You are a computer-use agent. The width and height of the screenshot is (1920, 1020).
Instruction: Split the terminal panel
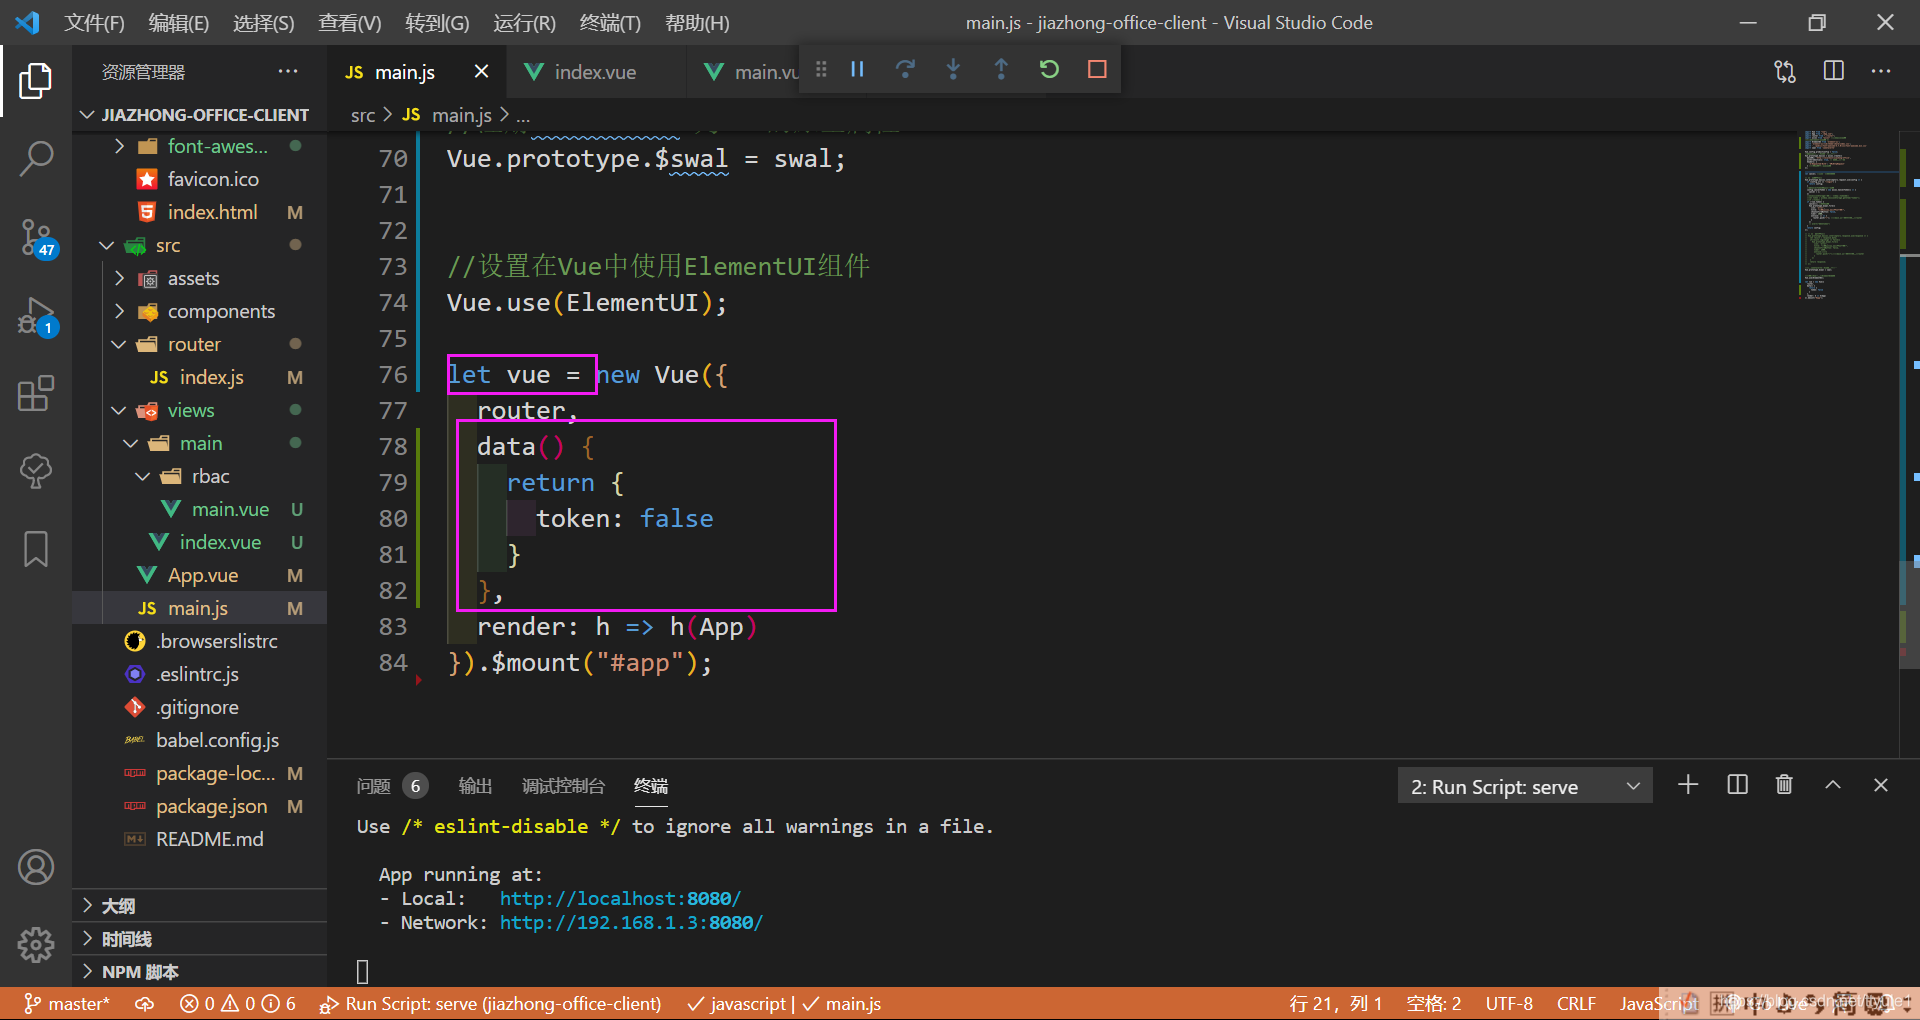(1737, 785)
